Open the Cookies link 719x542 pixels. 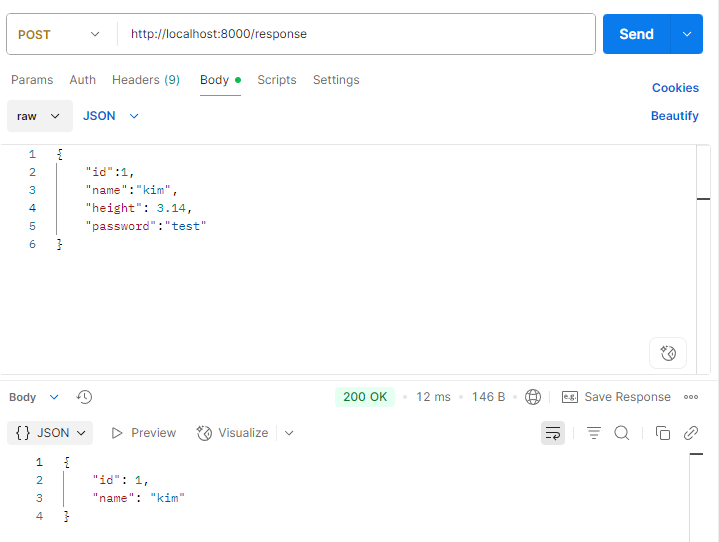point(675,88)
